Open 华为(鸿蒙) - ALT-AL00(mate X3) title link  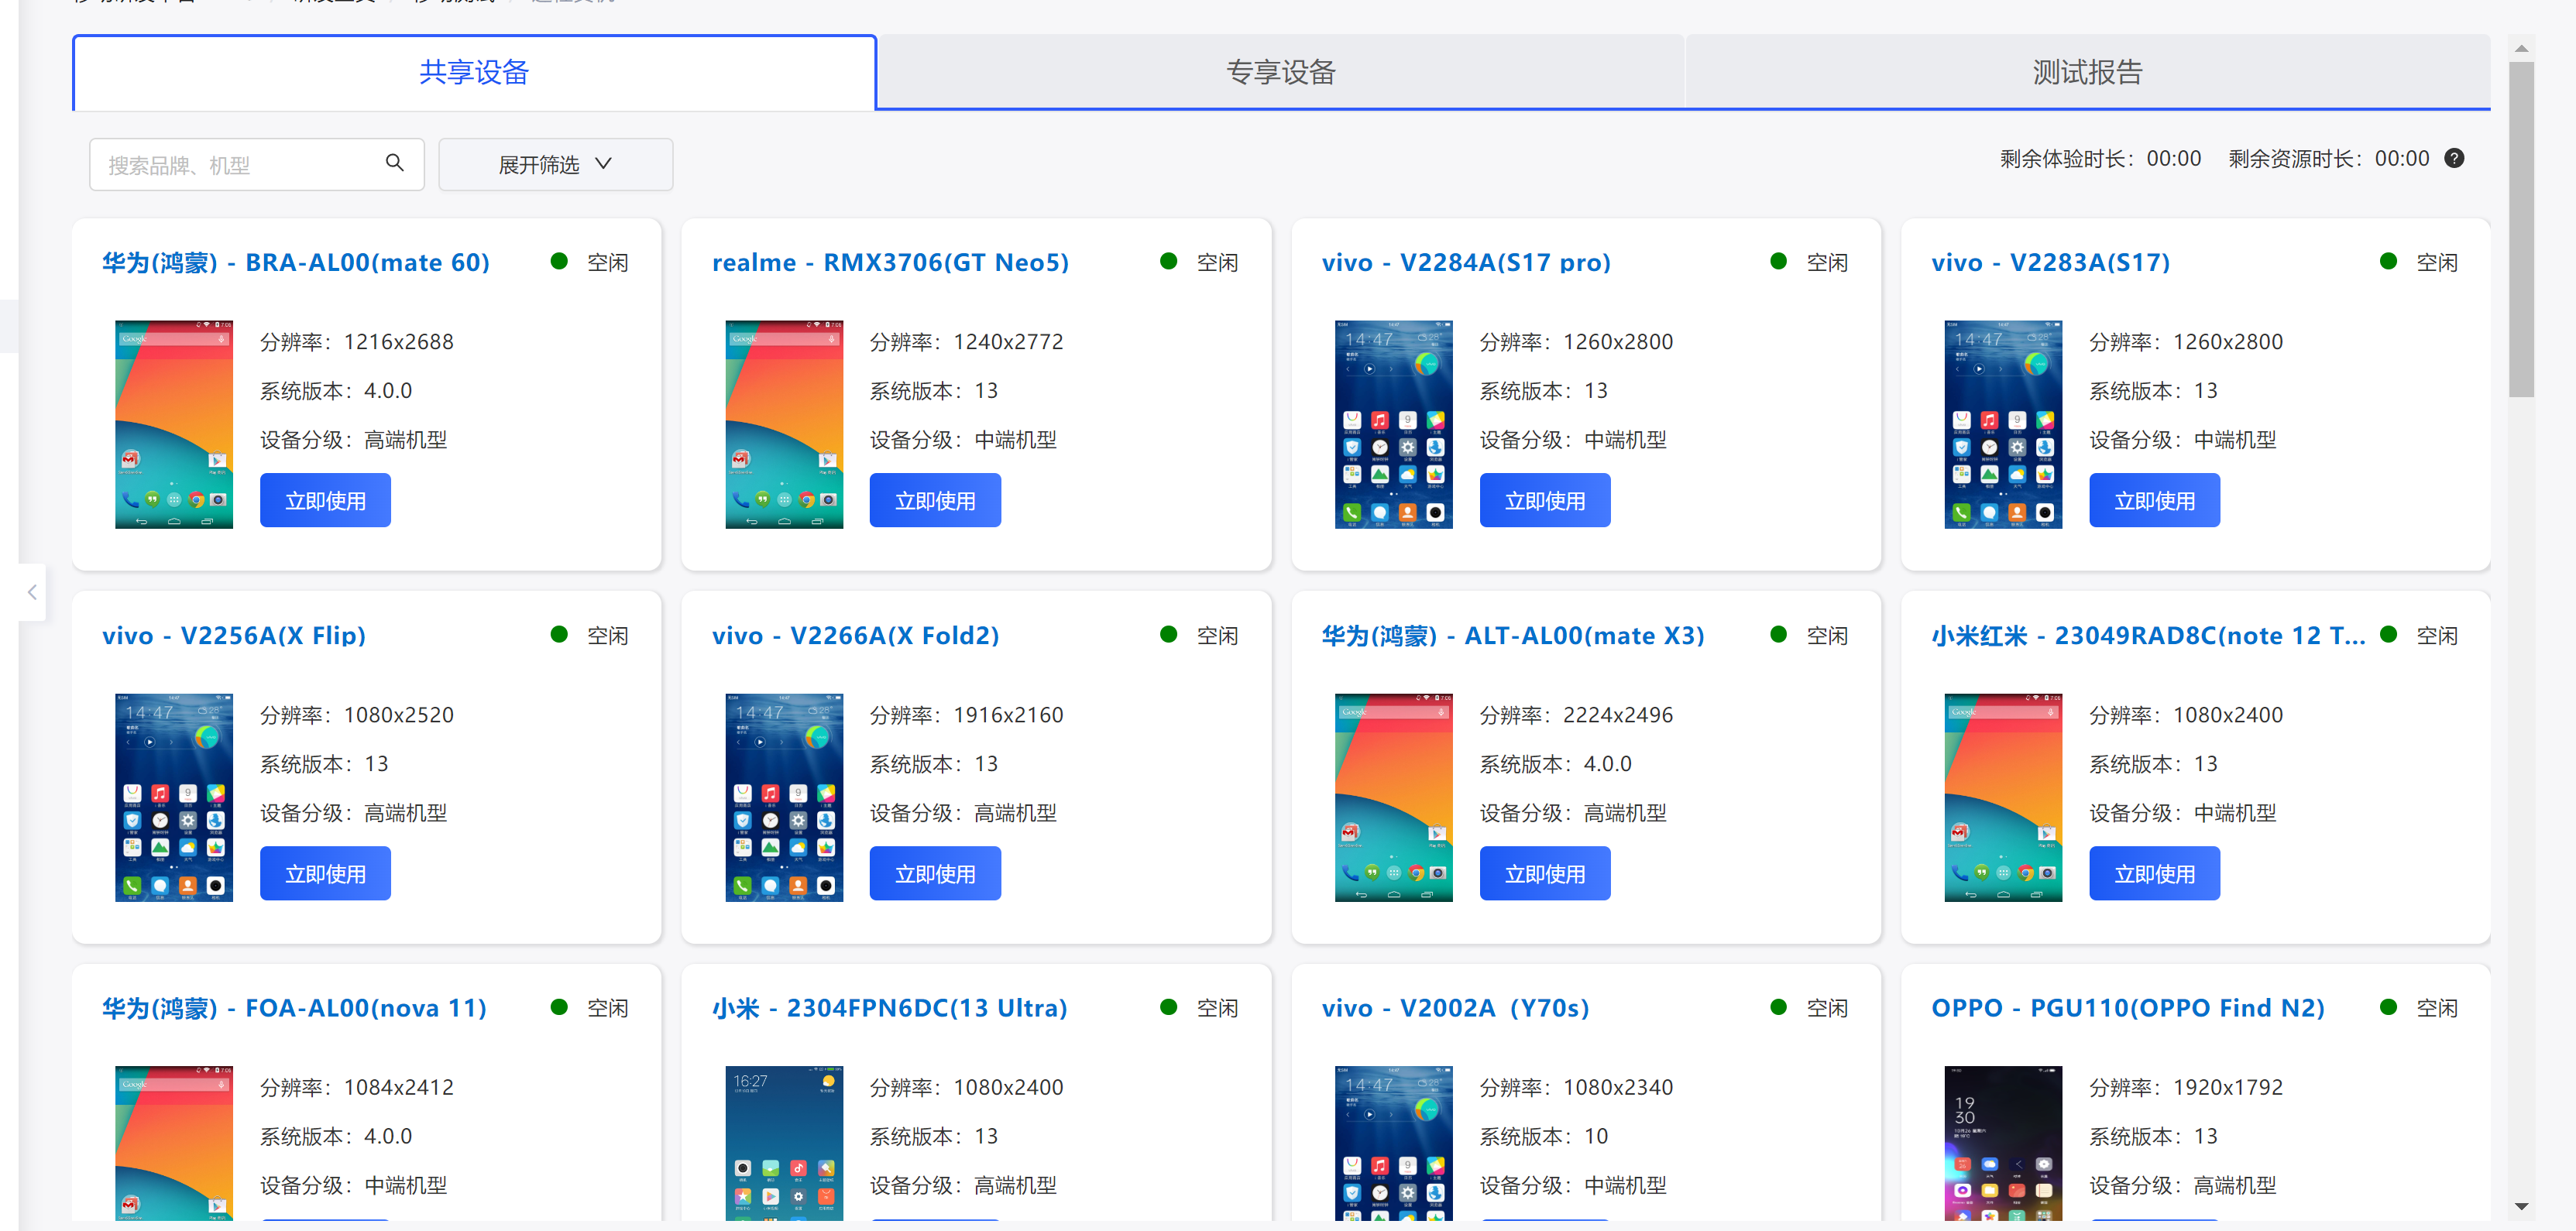1513,635
